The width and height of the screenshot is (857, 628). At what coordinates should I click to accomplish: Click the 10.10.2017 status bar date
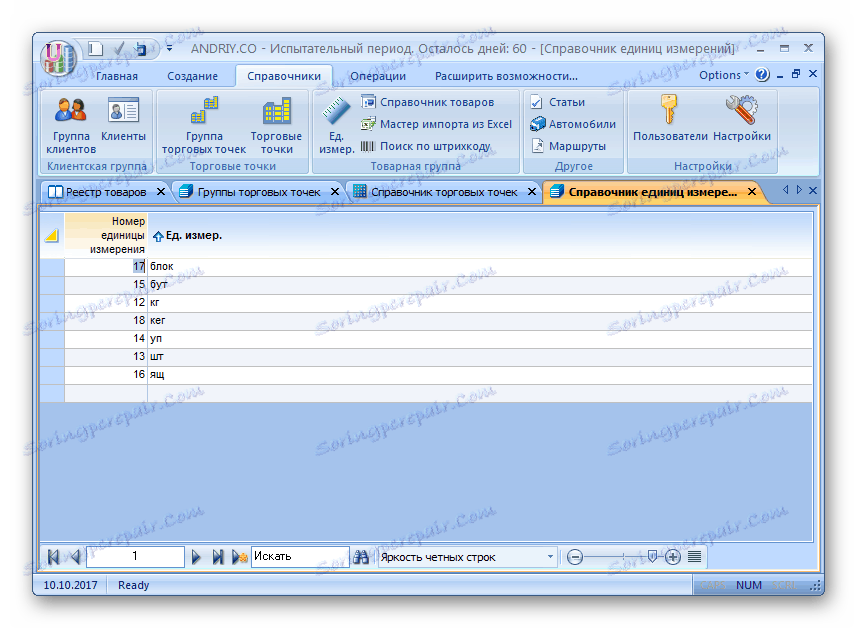71,585
